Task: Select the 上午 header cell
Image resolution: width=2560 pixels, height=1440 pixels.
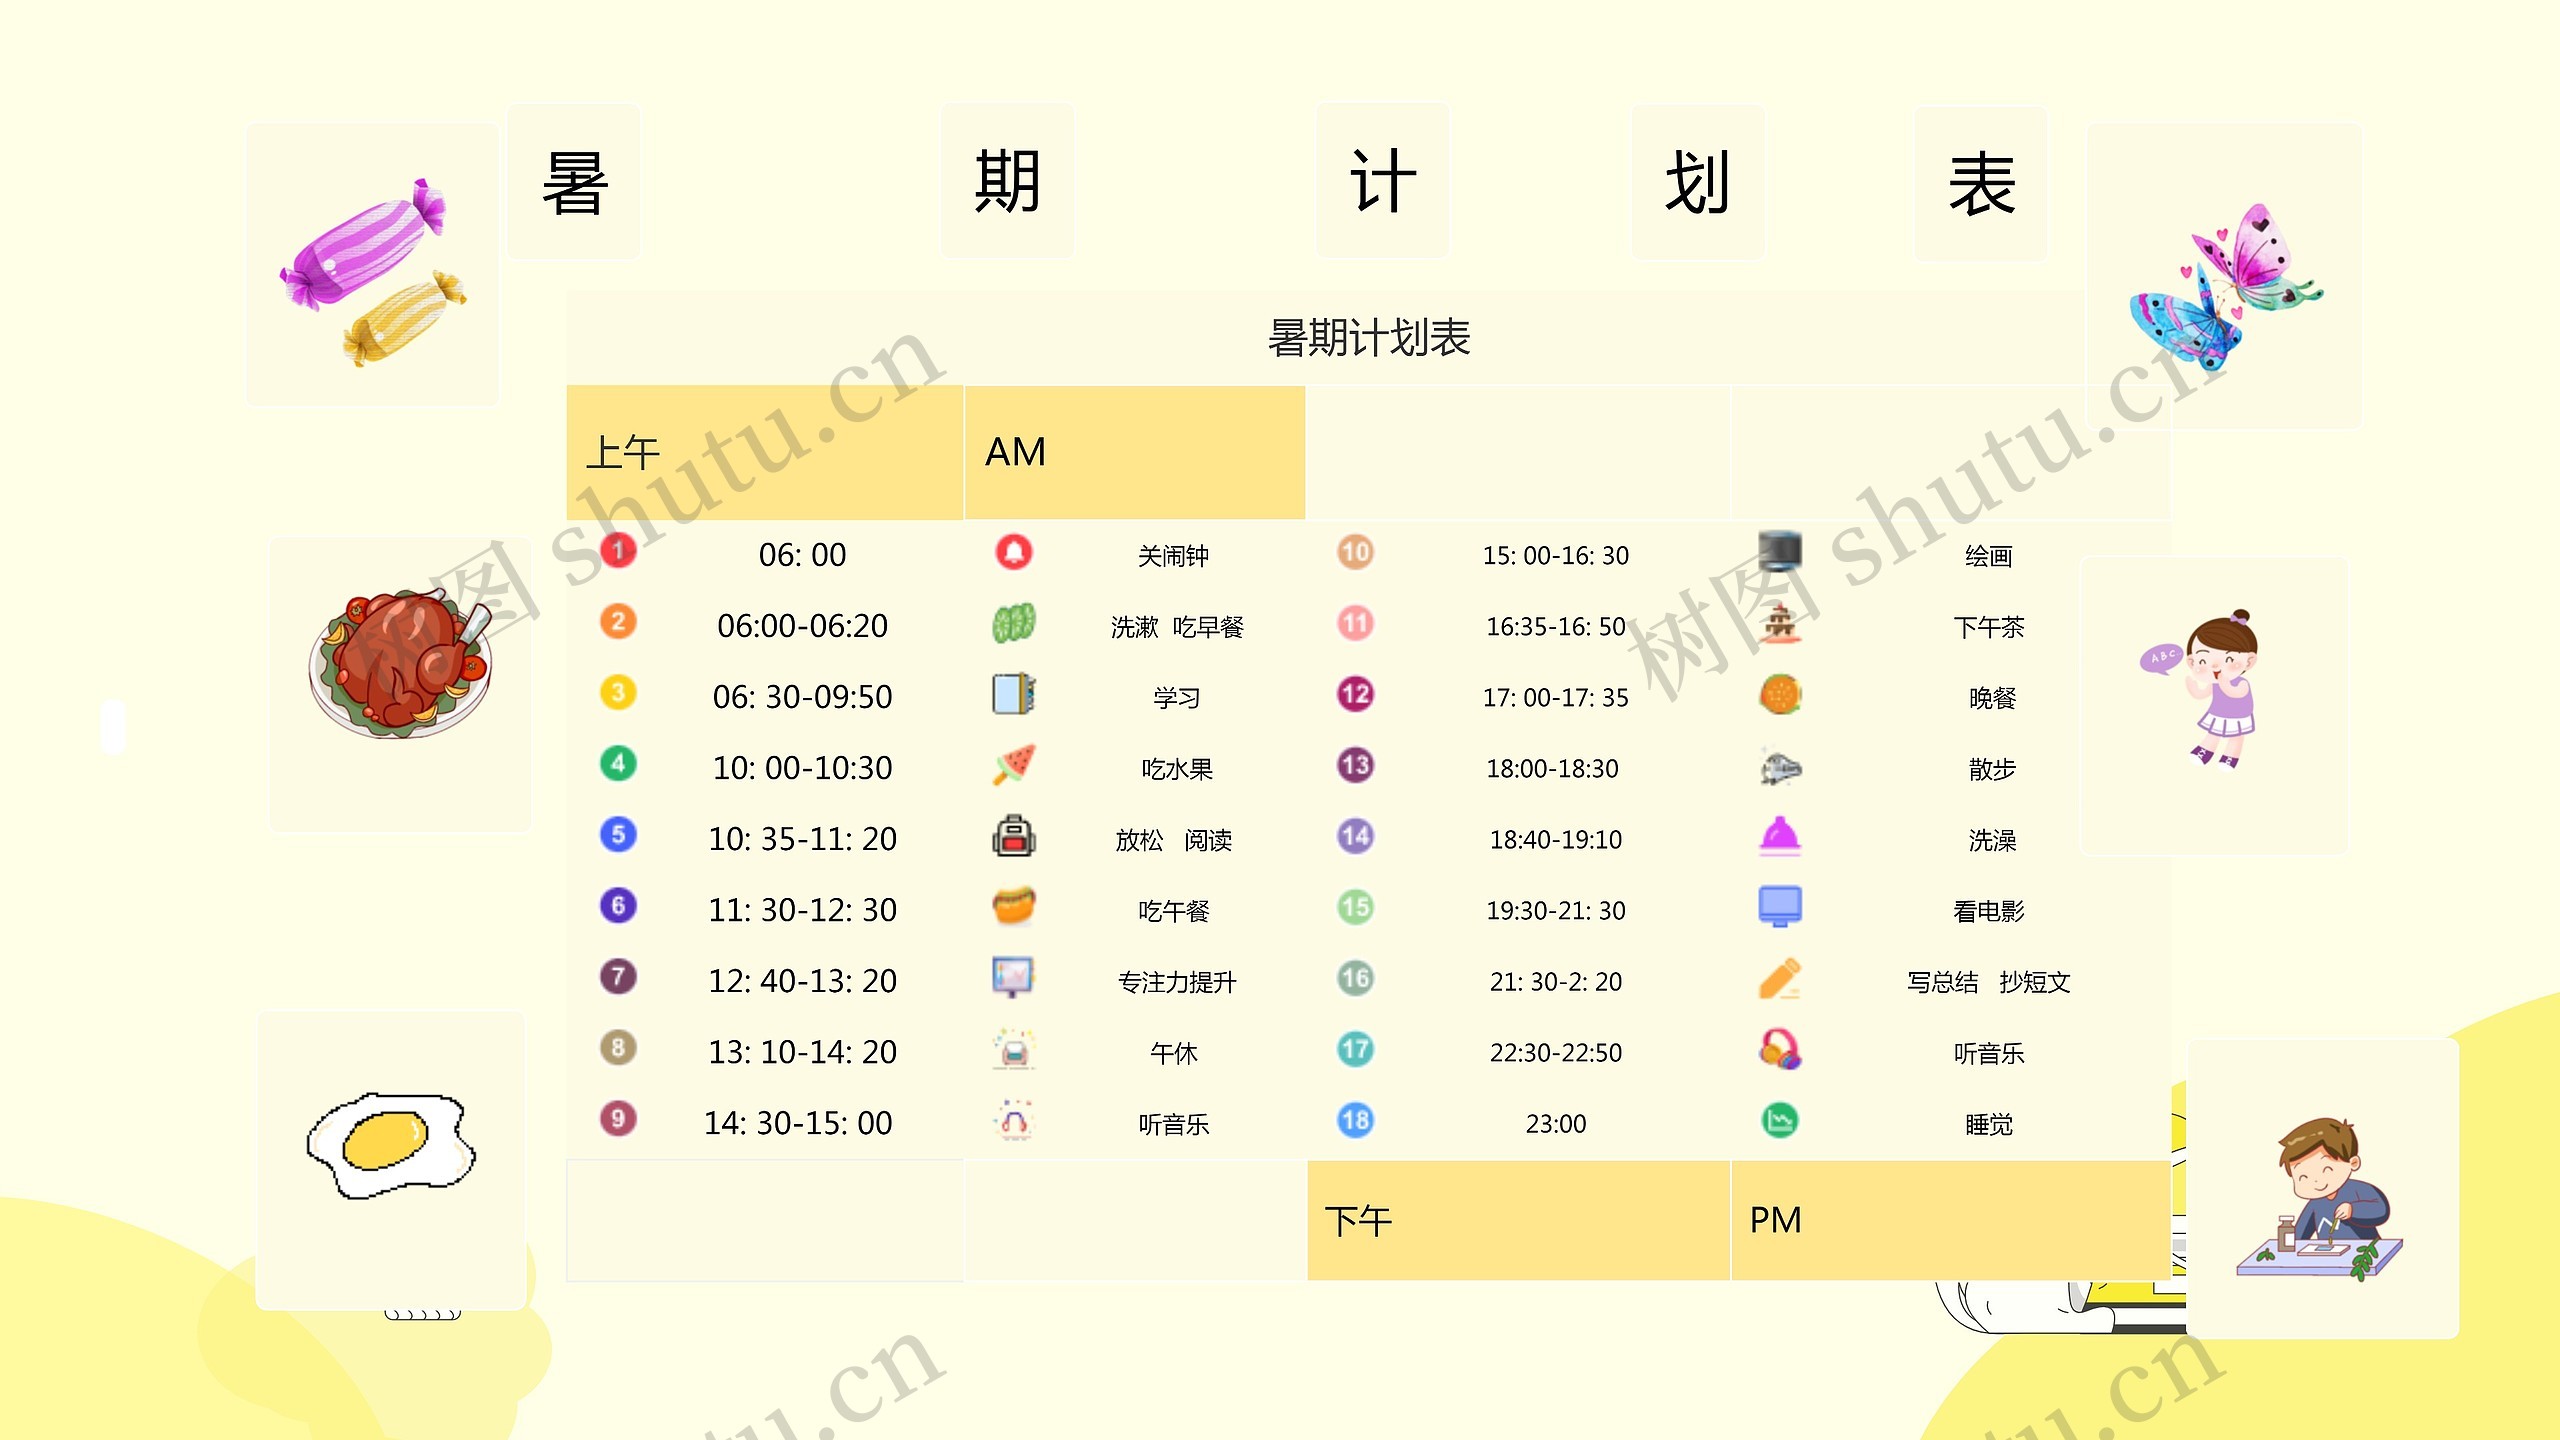Action: [764, 452]
